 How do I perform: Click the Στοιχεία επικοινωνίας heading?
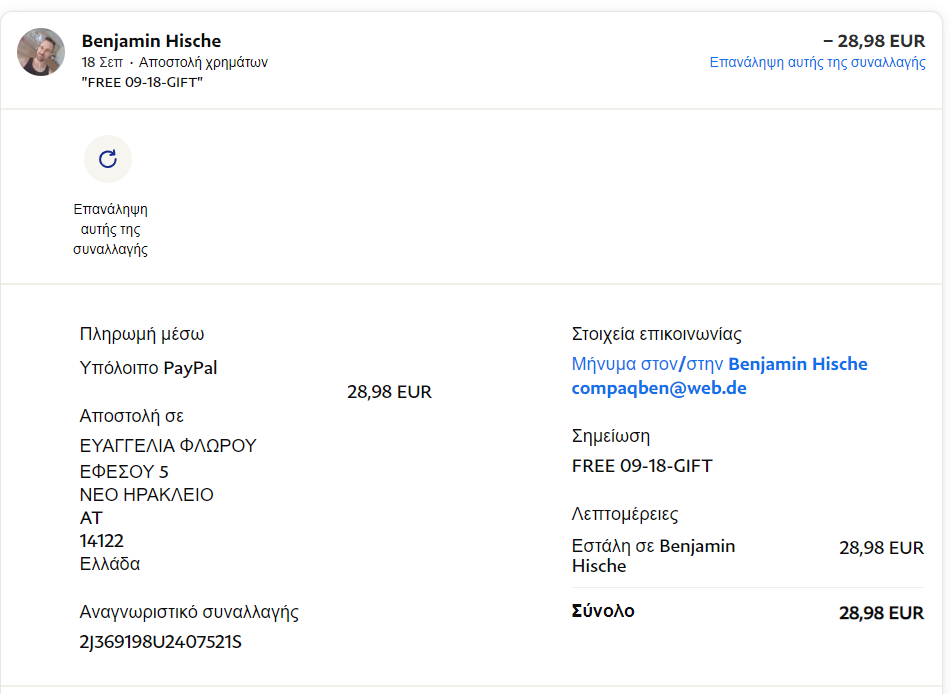(656, 334)
